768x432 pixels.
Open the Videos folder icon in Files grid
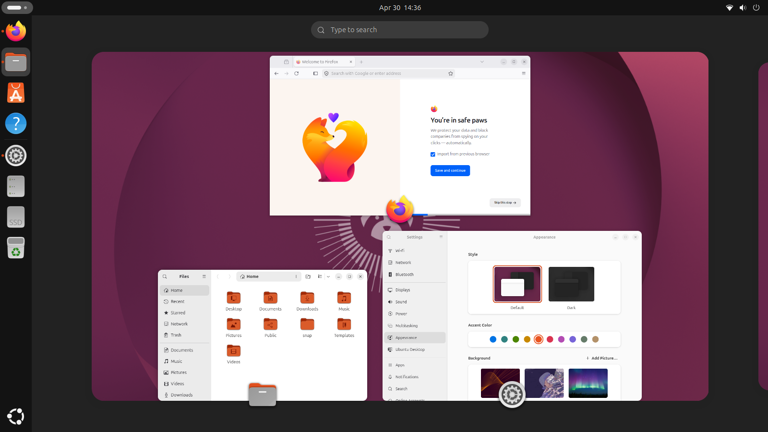(x=234, y=354)
